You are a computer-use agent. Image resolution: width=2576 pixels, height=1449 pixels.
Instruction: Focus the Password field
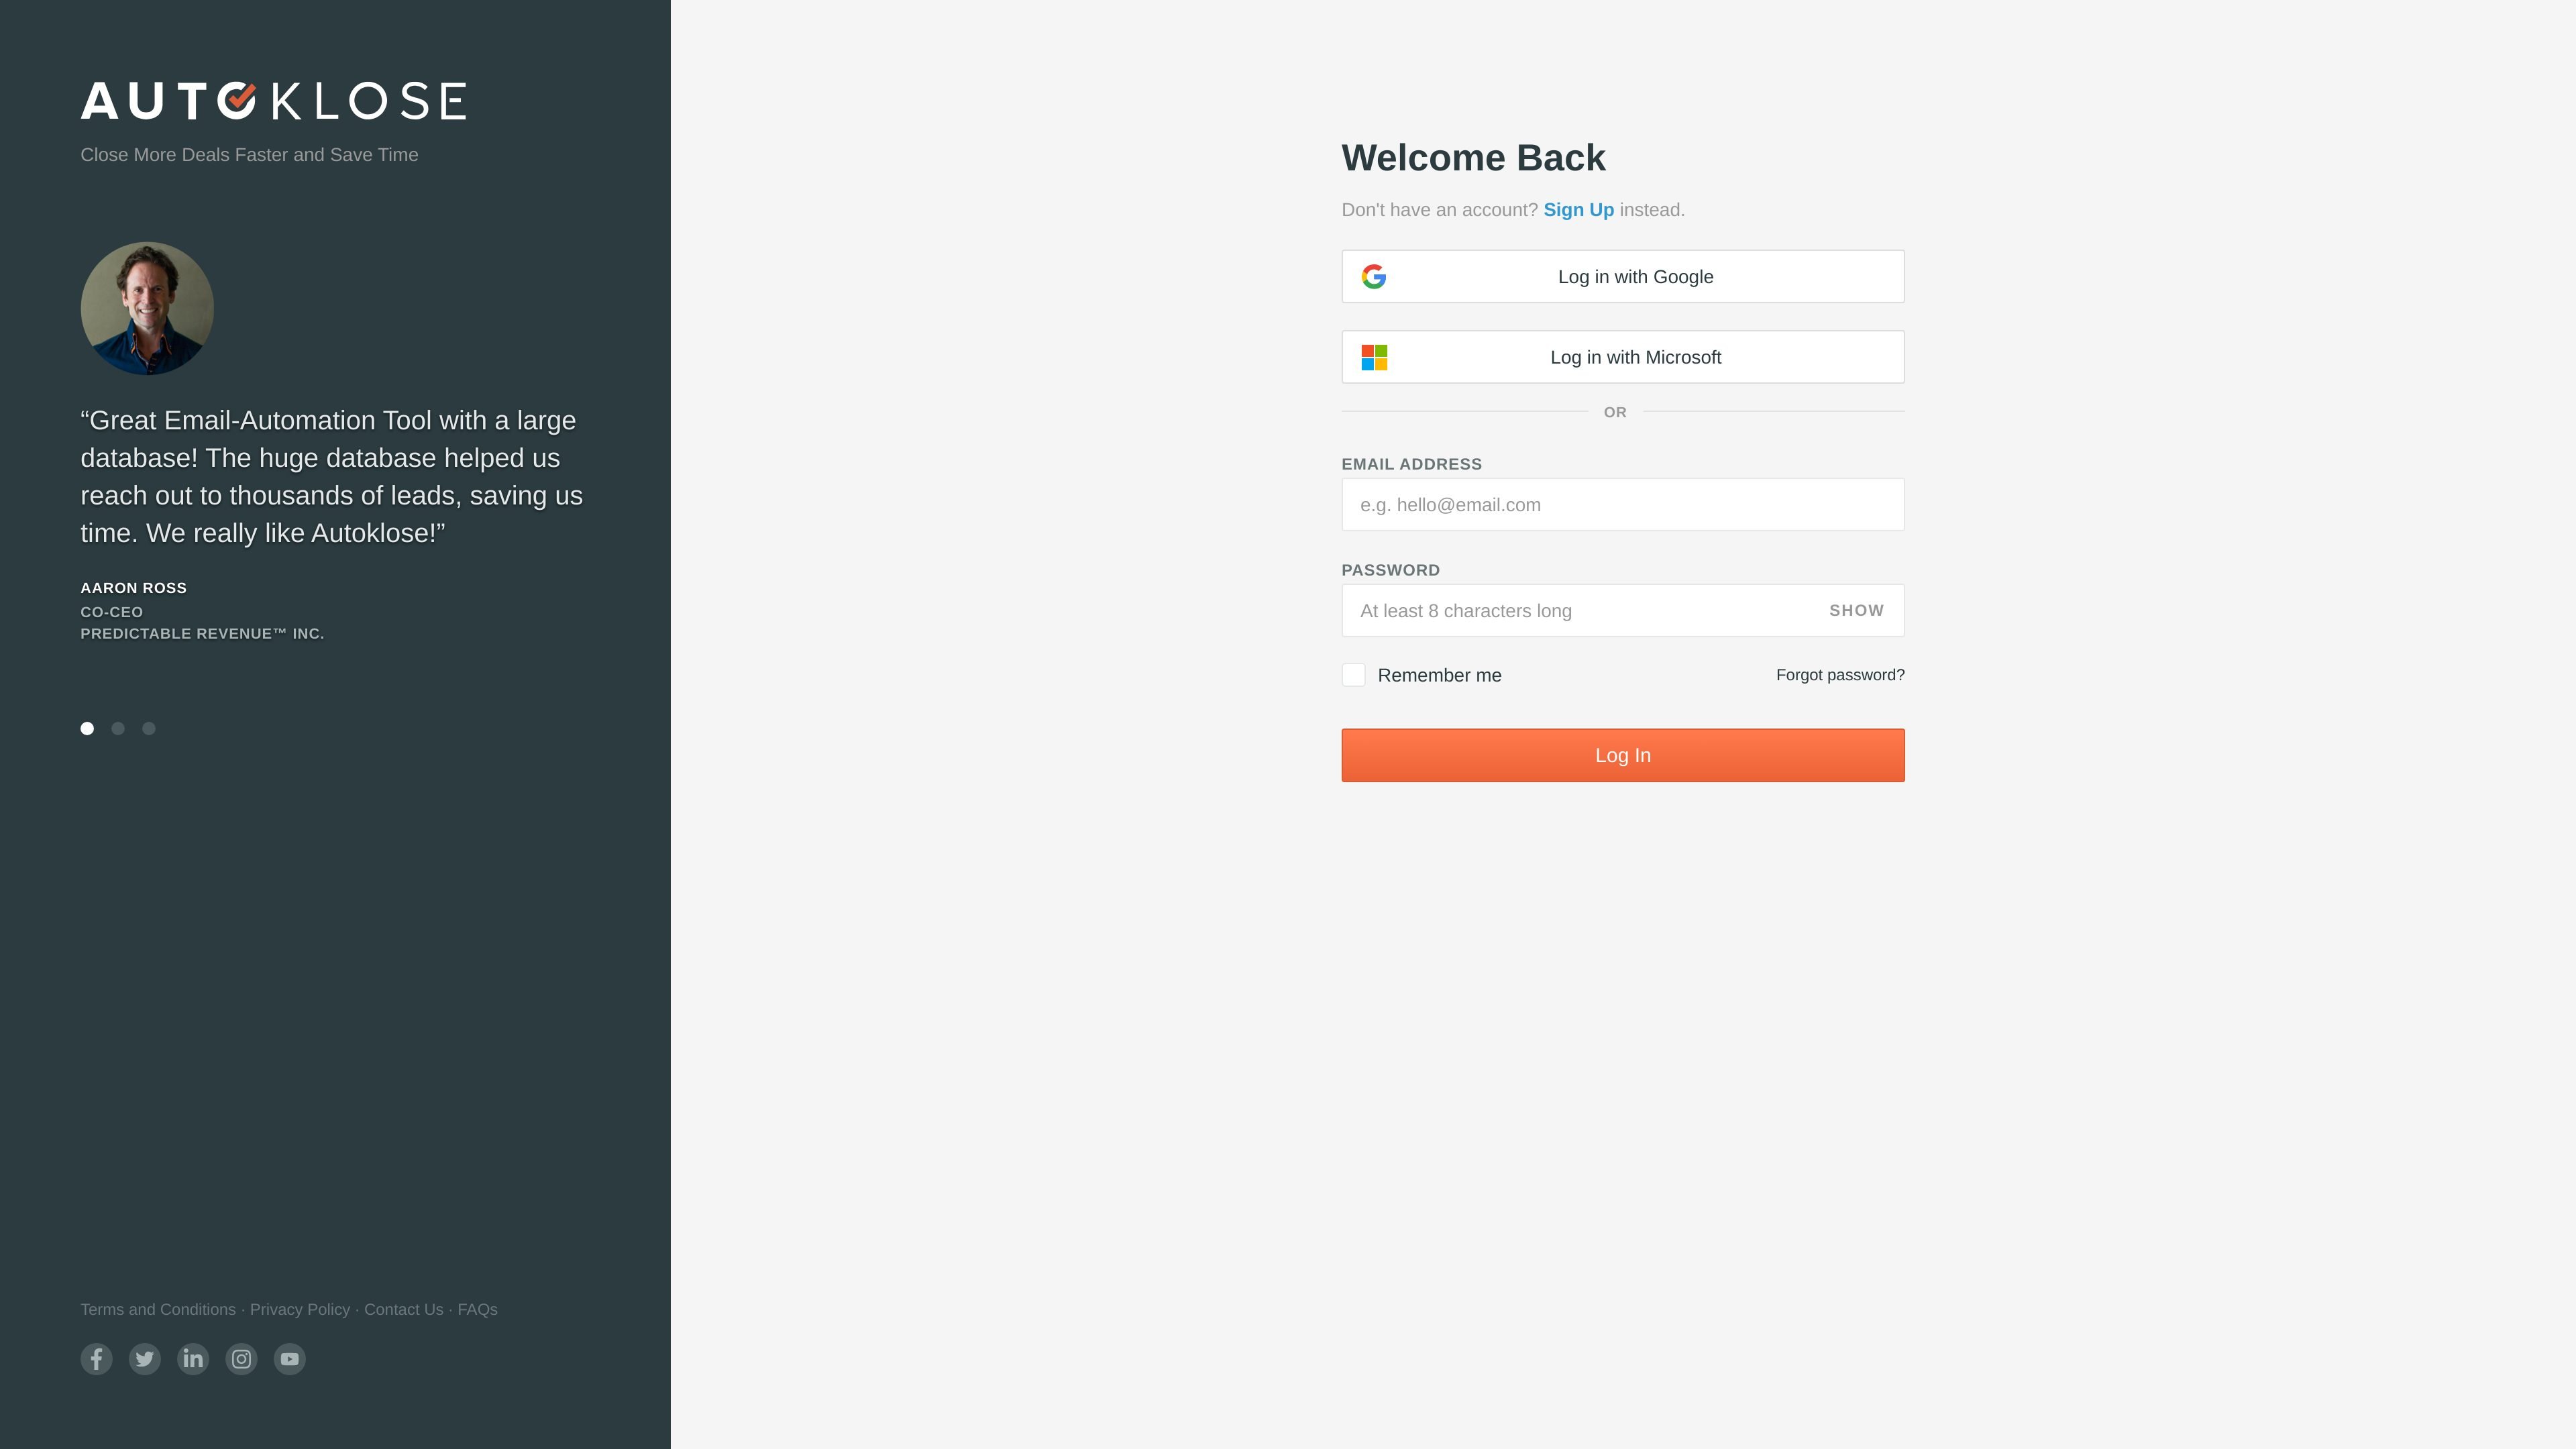pyautogui.click(x=1623, y=610)
